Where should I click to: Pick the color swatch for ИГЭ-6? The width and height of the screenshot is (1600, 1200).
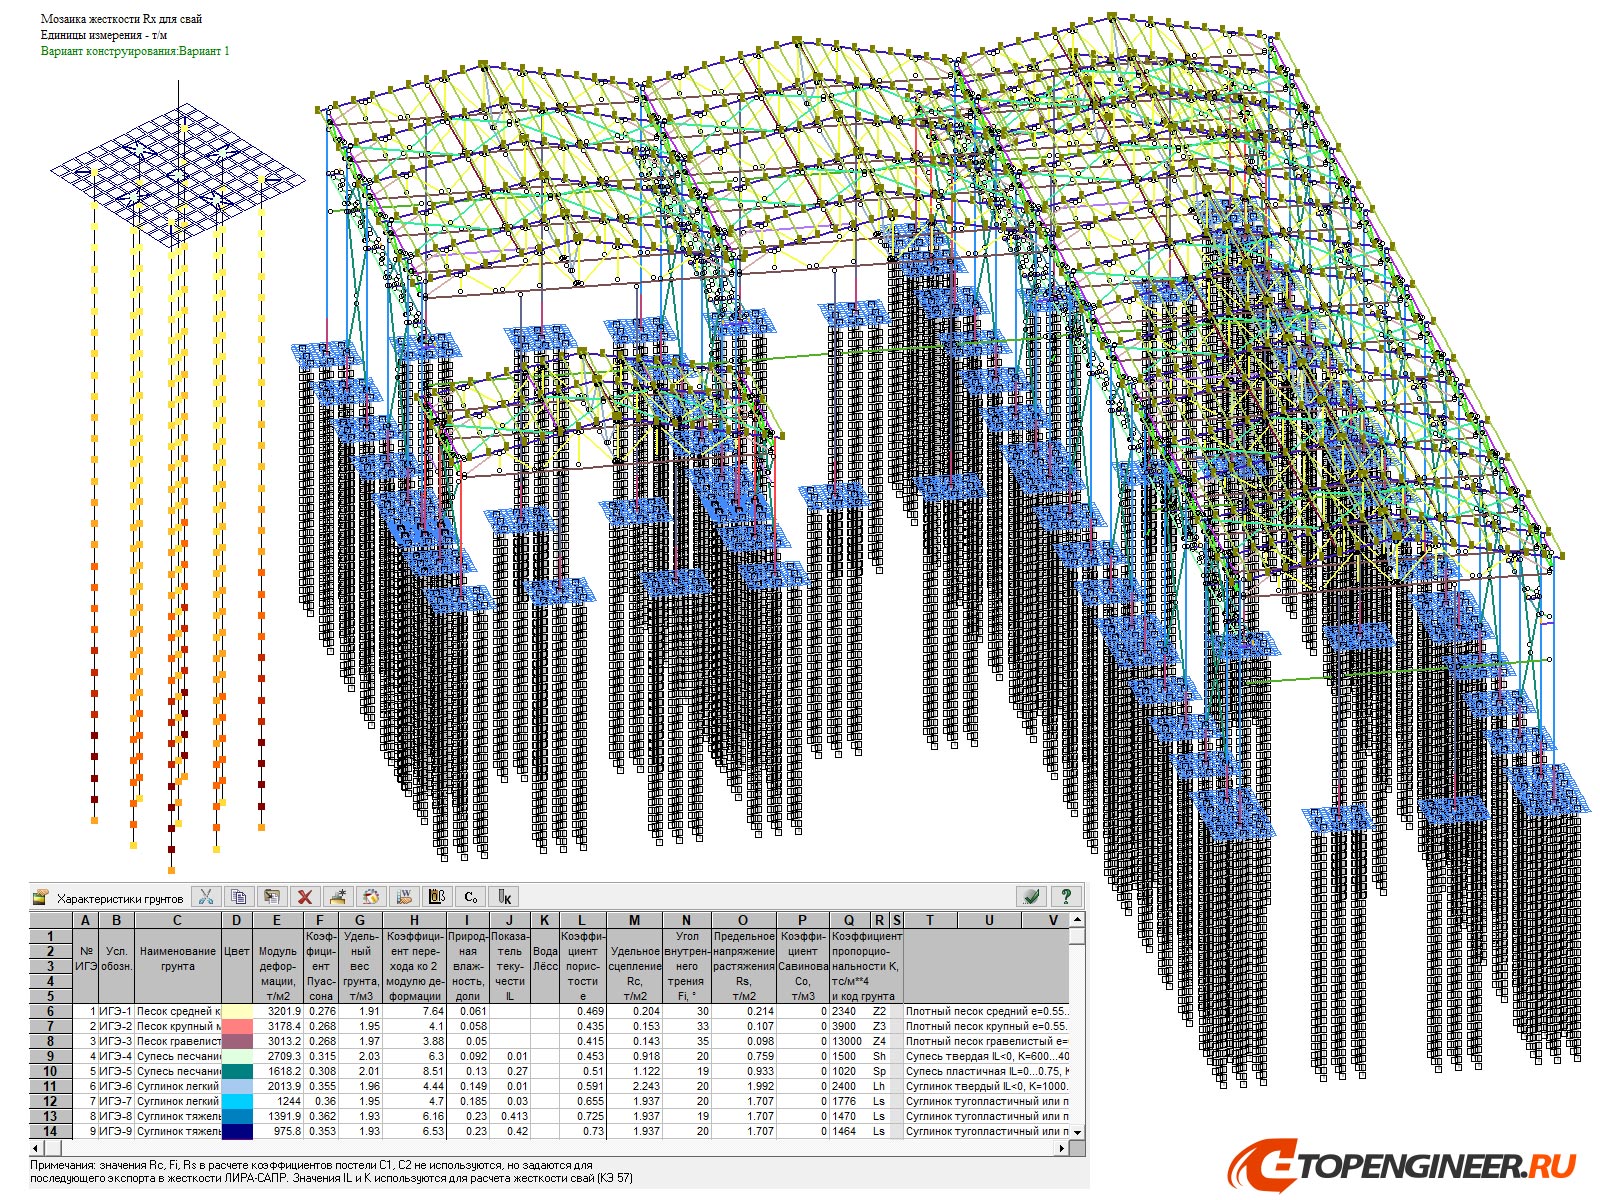point(237,1086)
